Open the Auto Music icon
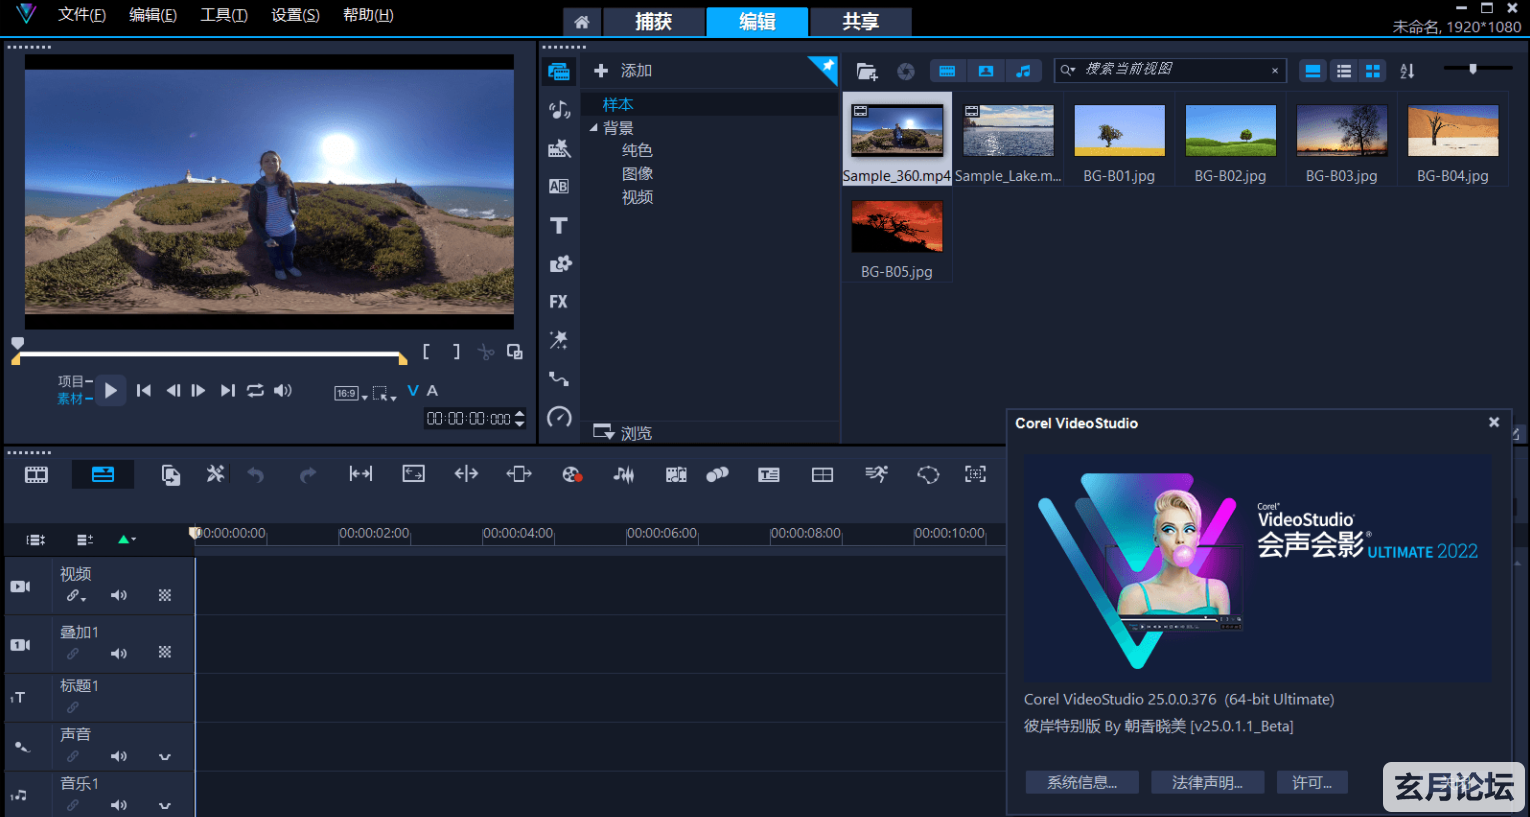This screenshot has width=1530, height=817. pos(676,474)
